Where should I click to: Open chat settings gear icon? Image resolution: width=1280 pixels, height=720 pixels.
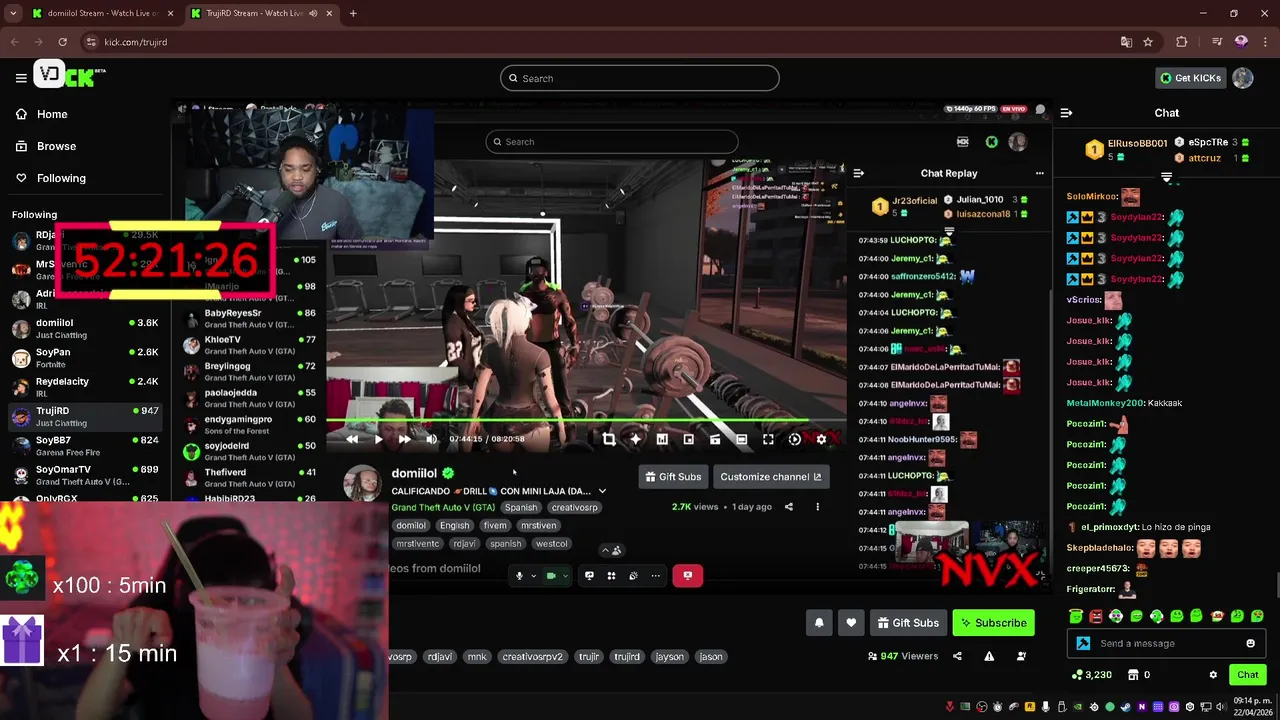pyautogui.click(x=1213, y=675)
